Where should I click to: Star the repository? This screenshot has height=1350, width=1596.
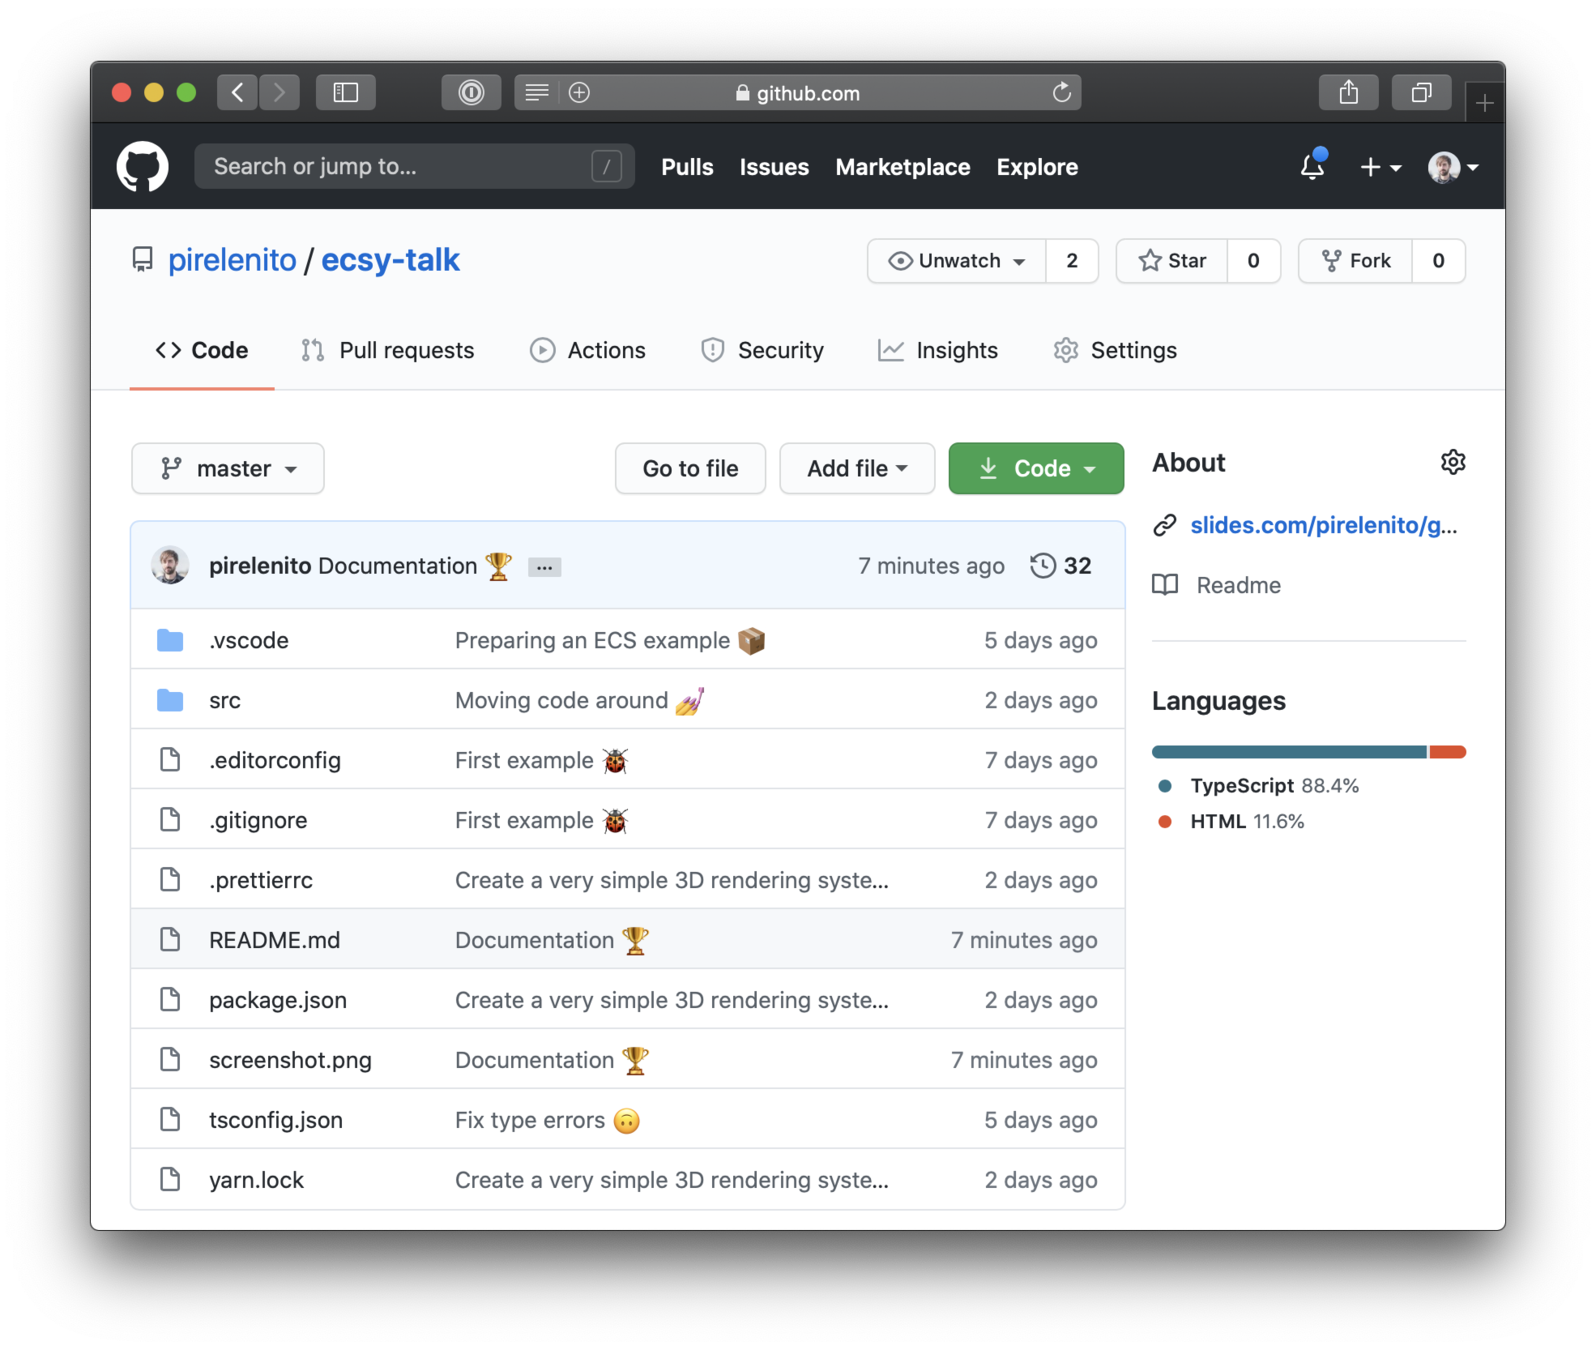click(x=1172, y=261)
